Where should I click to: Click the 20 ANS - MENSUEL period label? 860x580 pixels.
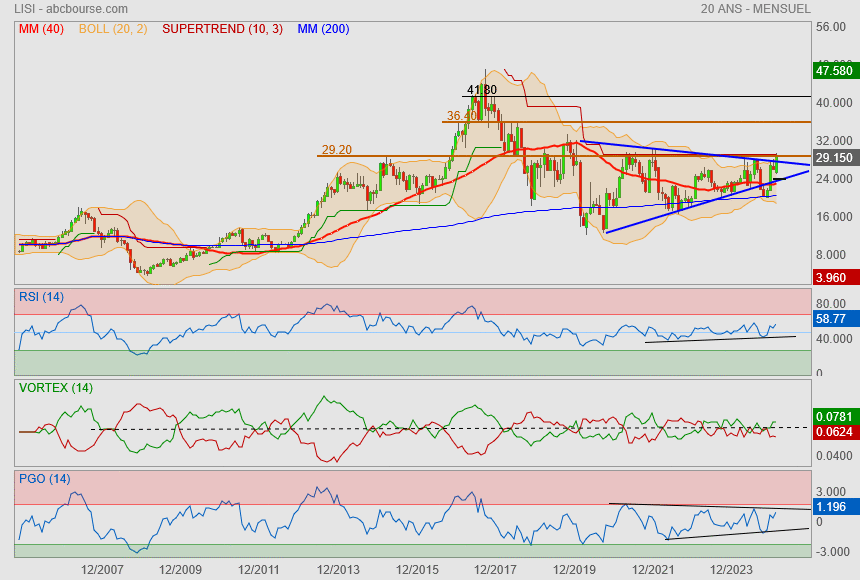(x=755, y=9)
